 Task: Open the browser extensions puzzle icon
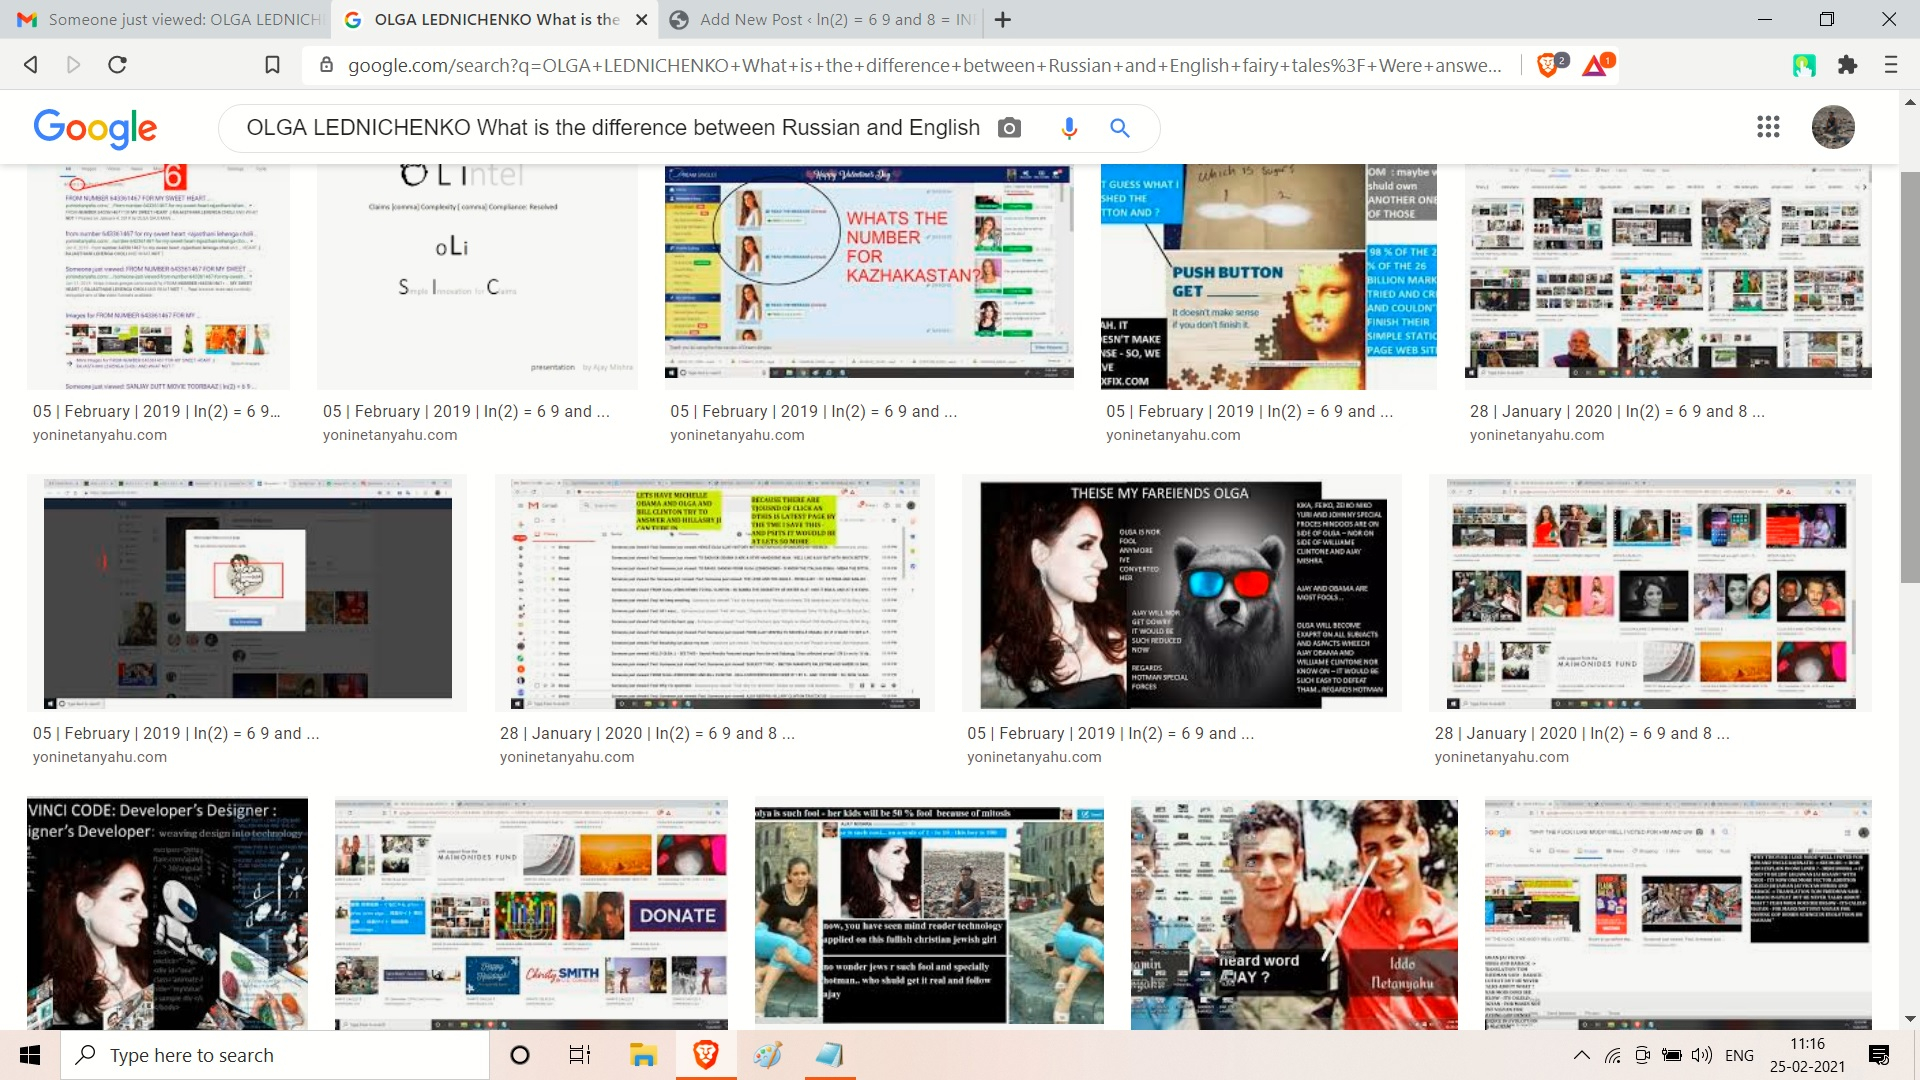tap(1847, 65)
